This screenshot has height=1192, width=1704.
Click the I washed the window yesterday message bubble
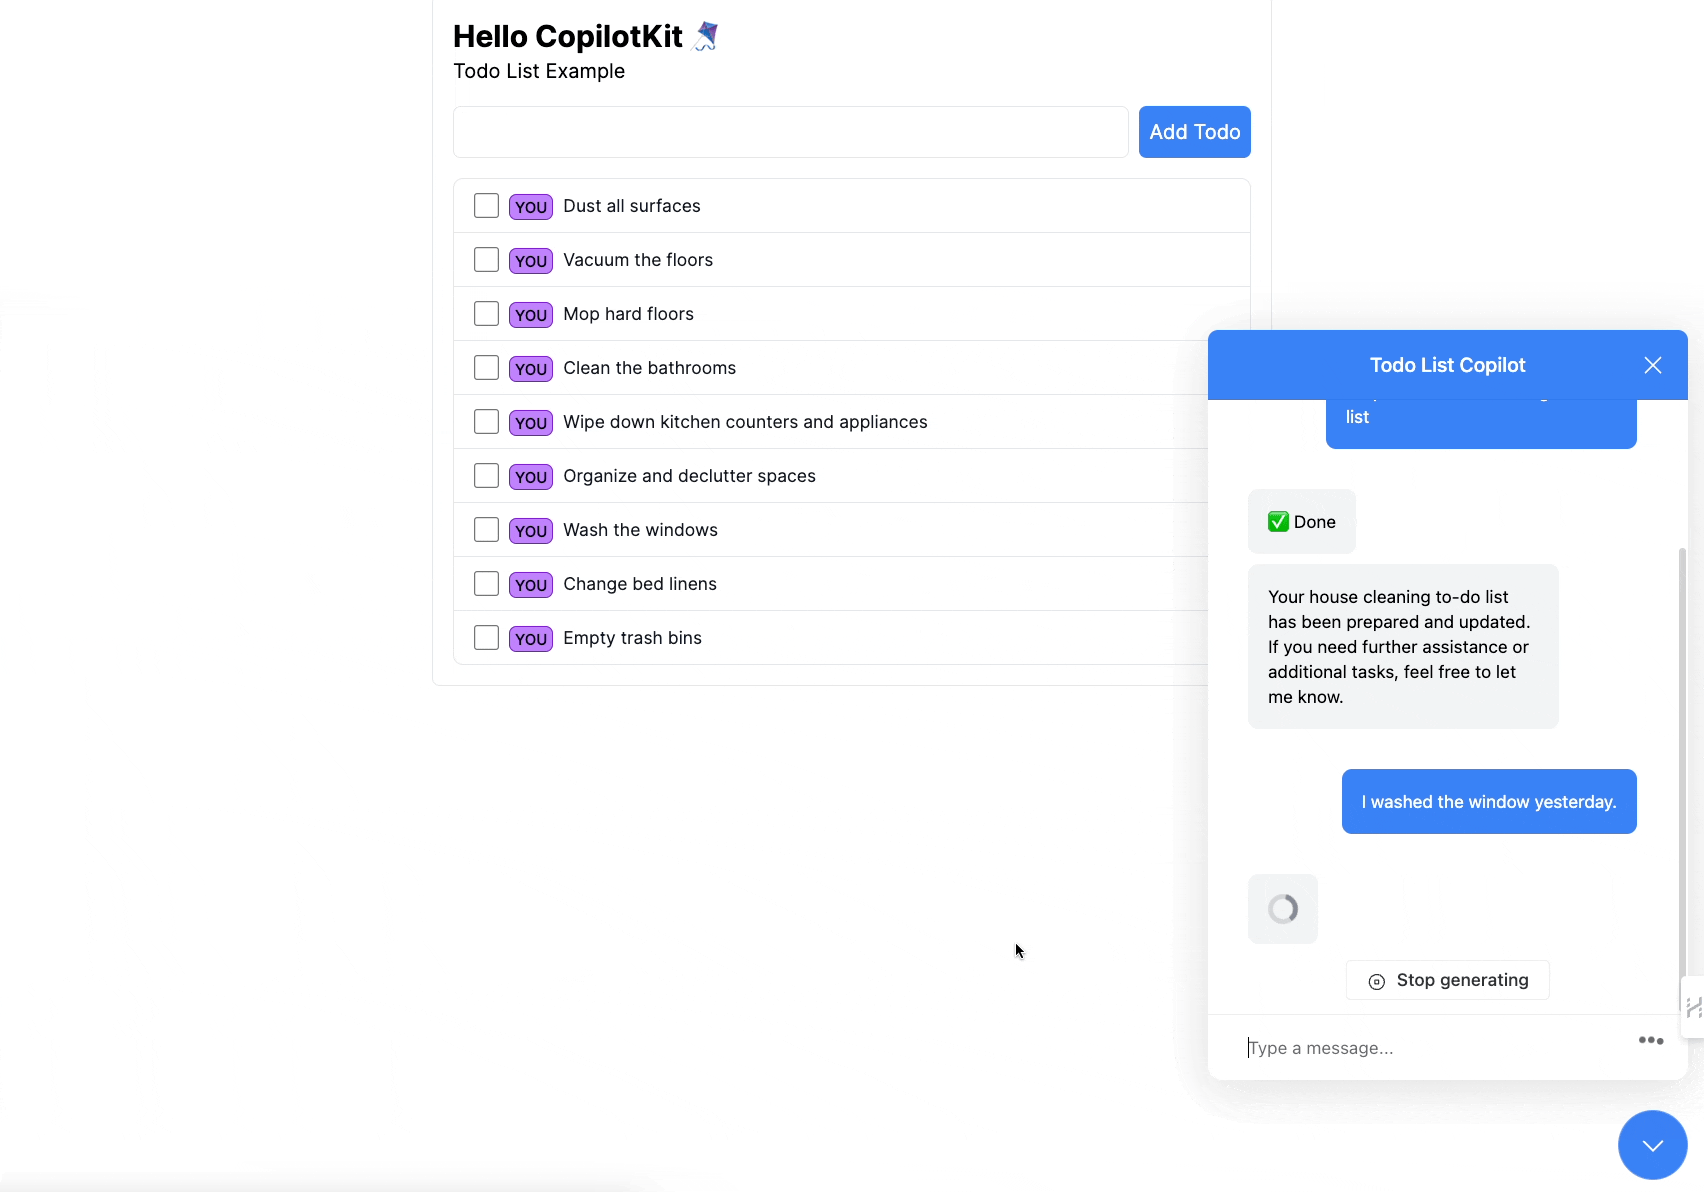(1488, 801)
